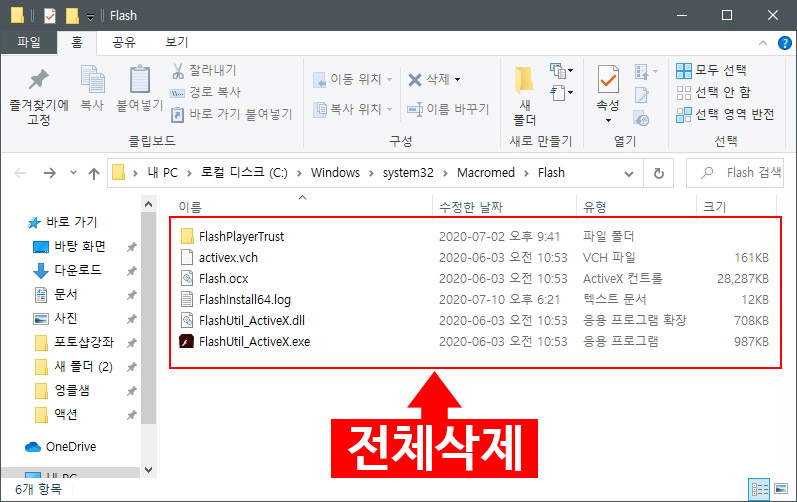Screen dimensions: 797x502
Task: Create 새 폴더 new folder
Action: pos(525,97)
